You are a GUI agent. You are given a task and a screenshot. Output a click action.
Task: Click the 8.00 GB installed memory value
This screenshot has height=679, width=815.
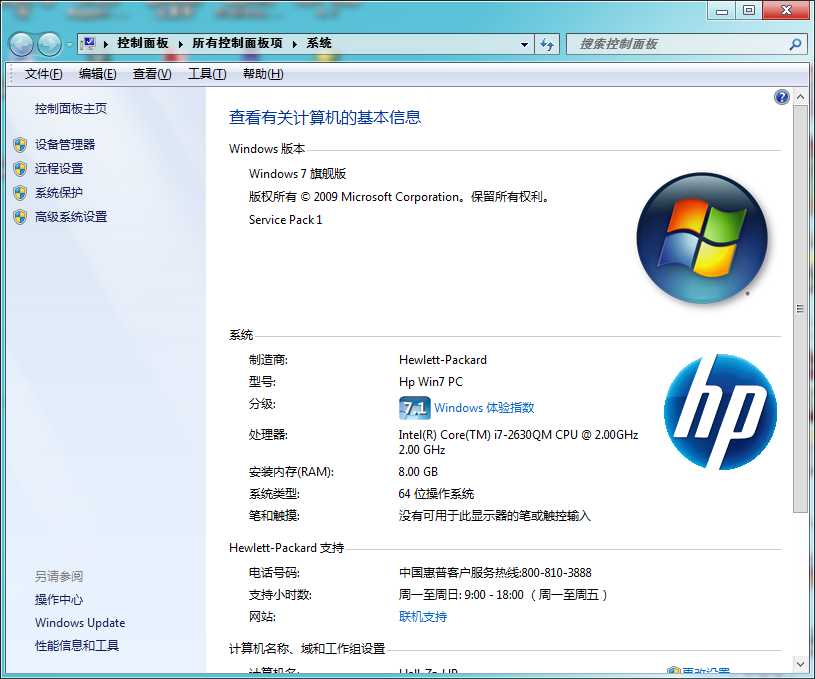point(418,472)
